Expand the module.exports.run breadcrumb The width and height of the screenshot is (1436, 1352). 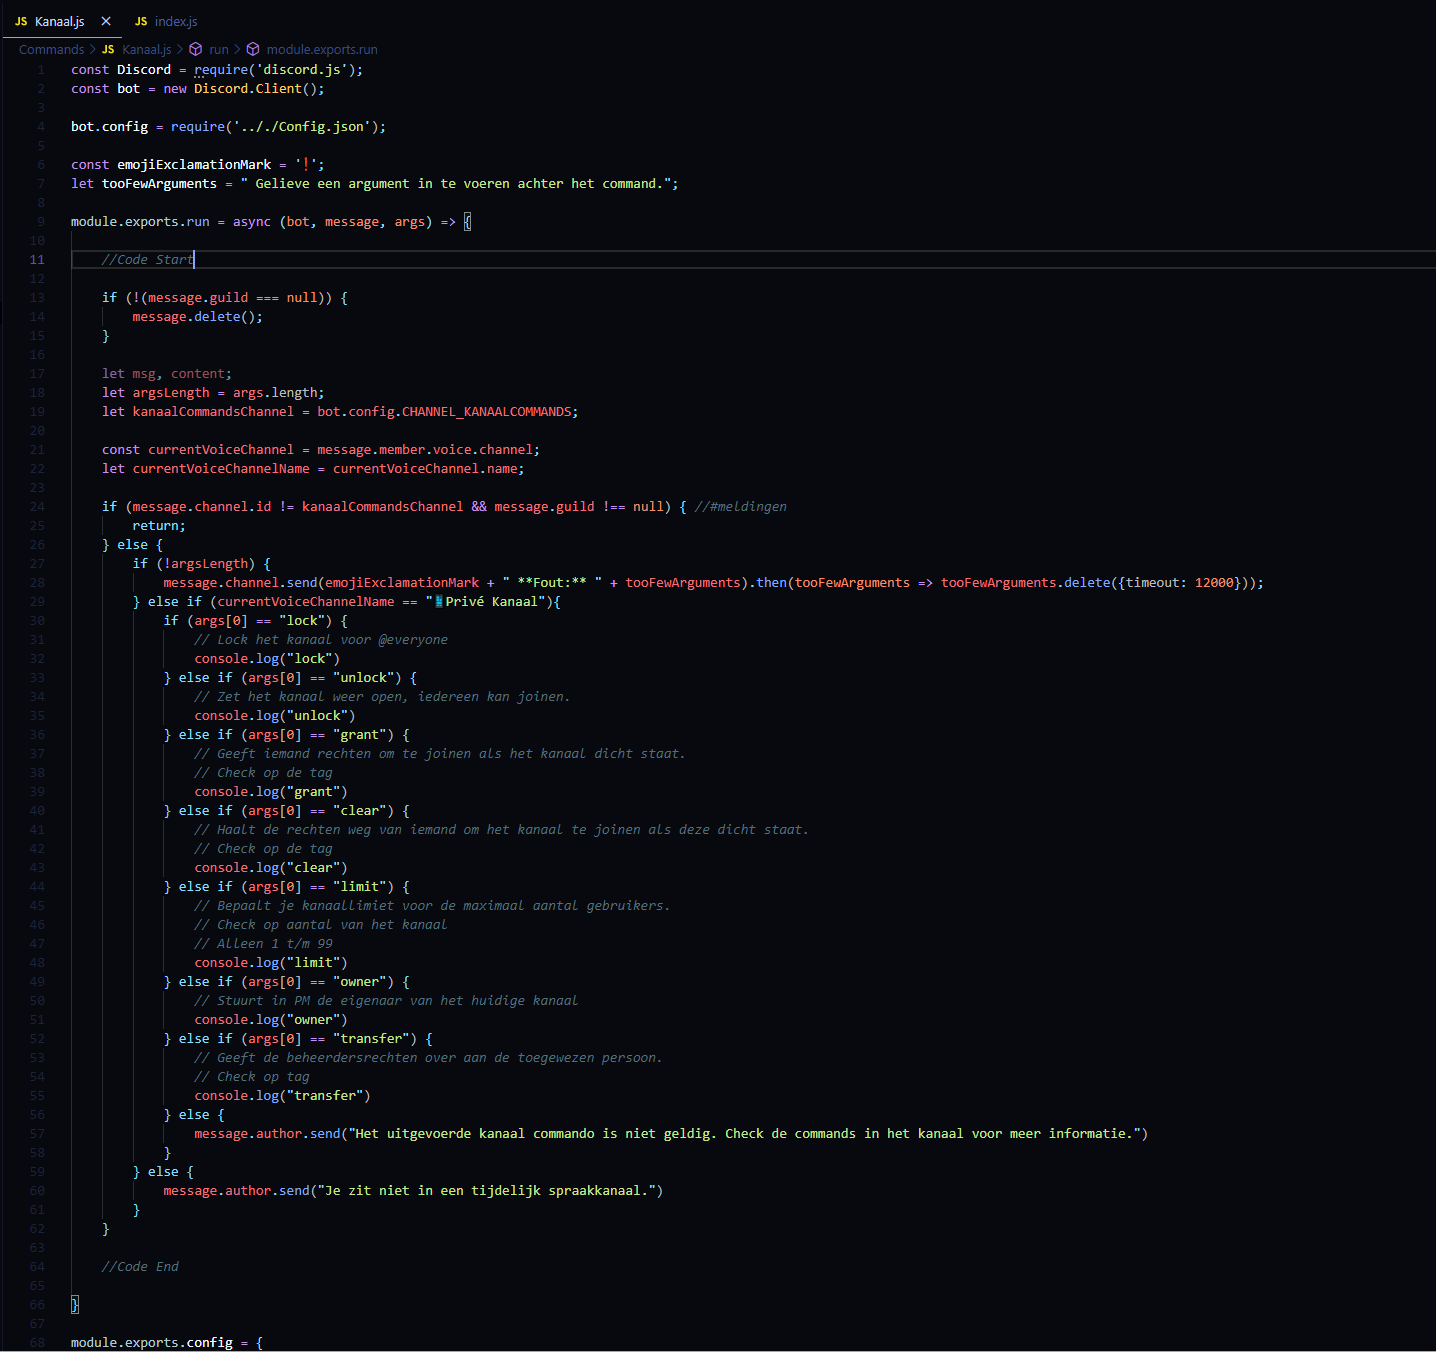[322, 49]
